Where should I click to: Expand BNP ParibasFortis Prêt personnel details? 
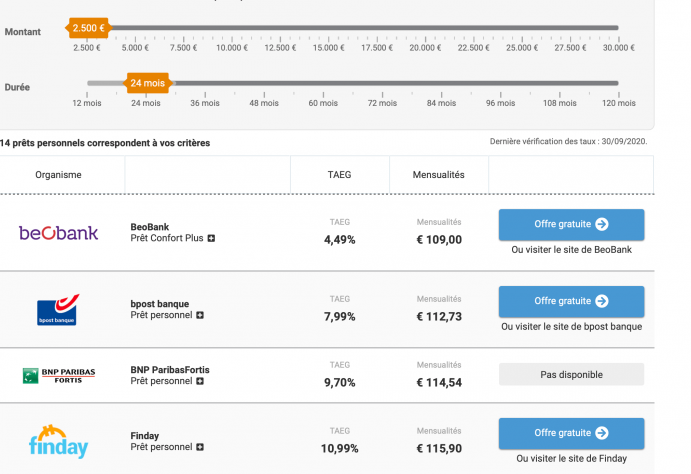200,381
